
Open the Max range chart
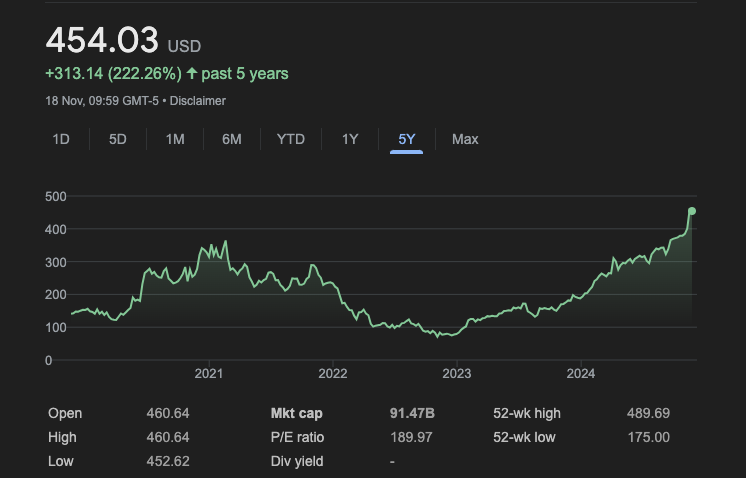[465, 139]
